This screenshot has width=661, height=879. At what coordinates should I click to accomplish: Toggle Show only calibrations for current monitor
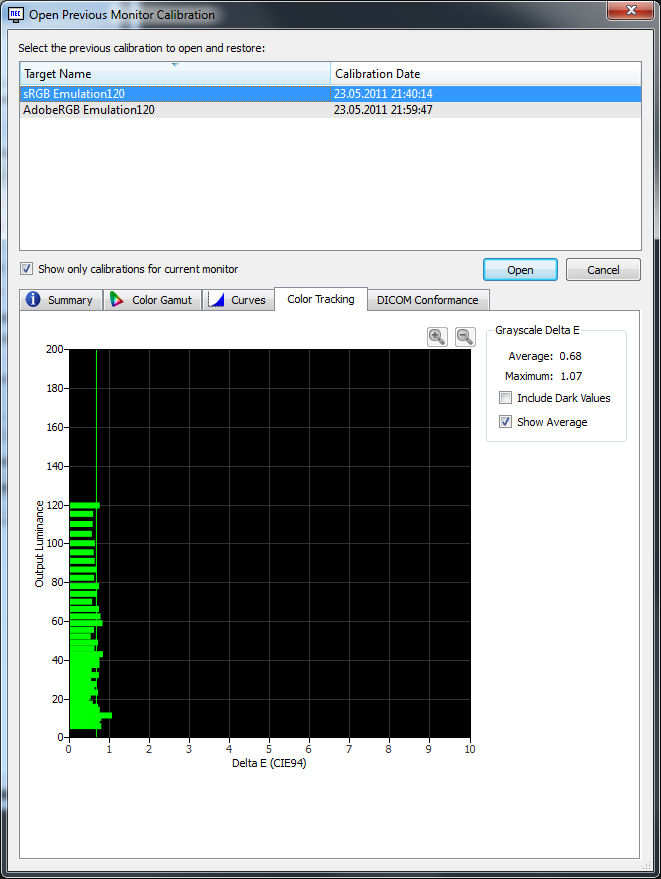point(27,269)
